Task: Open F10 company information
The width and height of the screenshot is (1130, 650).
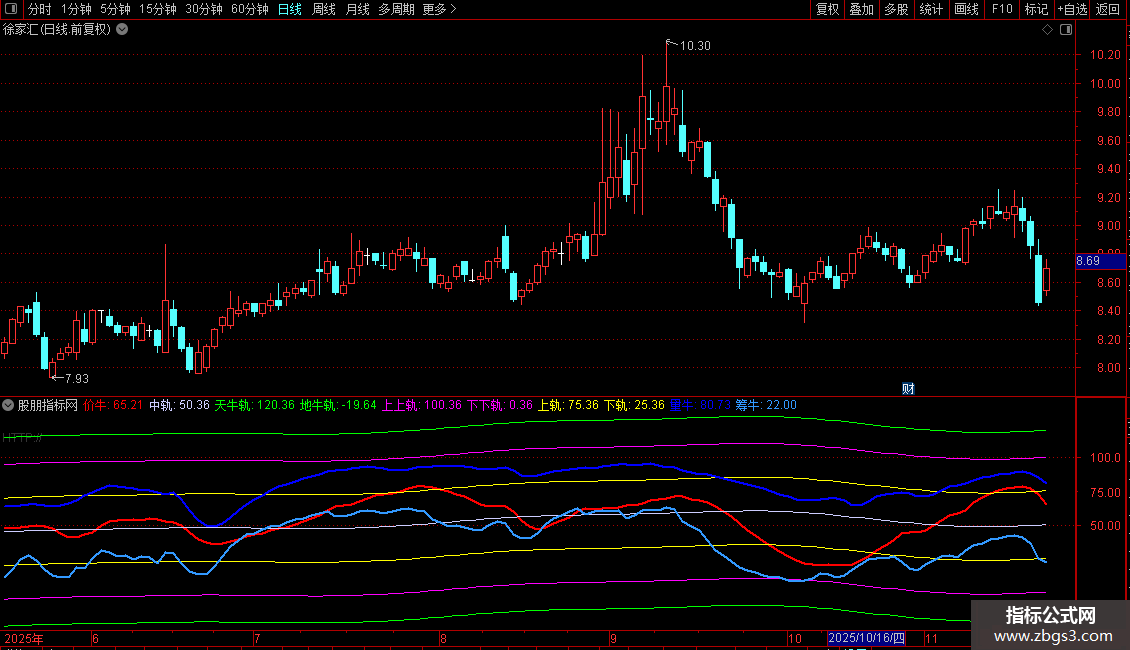Action: (1002, 10)
